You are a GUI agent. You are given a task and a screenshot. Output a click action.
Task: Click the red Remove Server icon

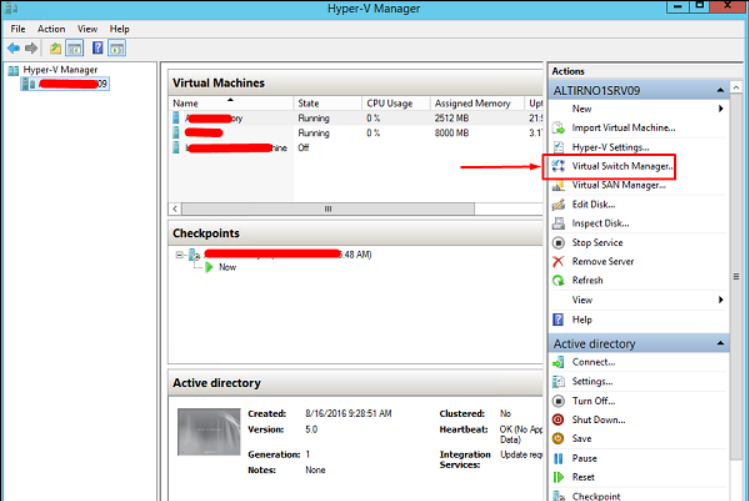tap(559, 261)
